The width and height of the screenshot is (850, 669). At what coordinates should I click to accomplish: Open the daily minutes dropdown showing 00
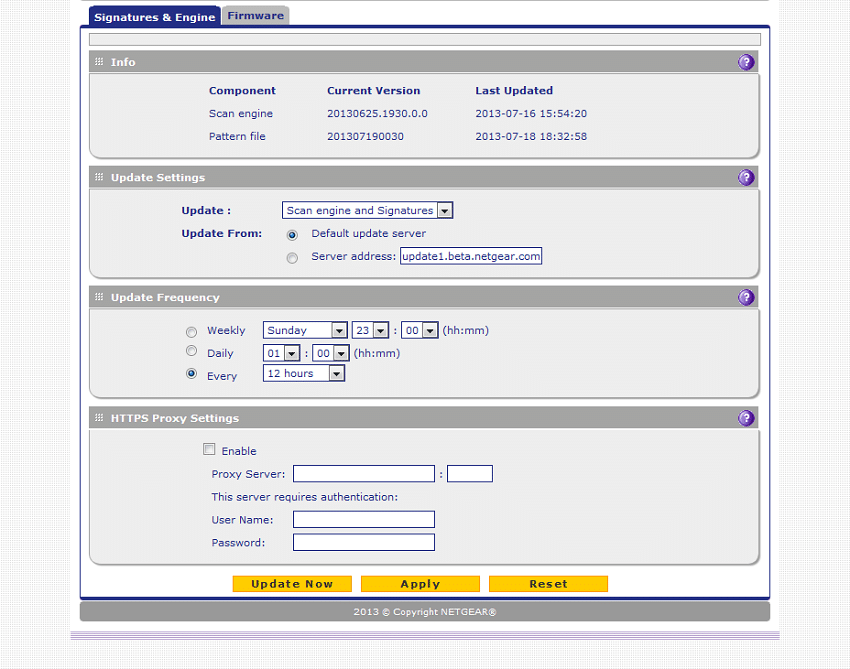point(331,353)
